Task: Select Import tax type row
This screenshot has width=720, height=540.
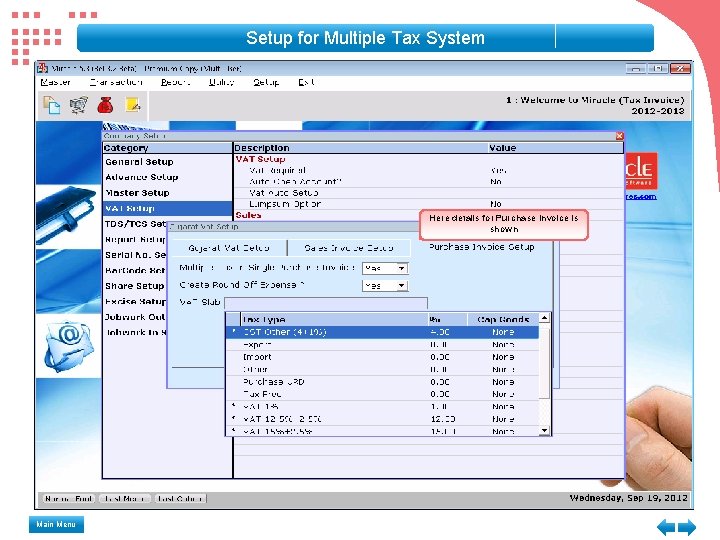Action: [382, 357]
